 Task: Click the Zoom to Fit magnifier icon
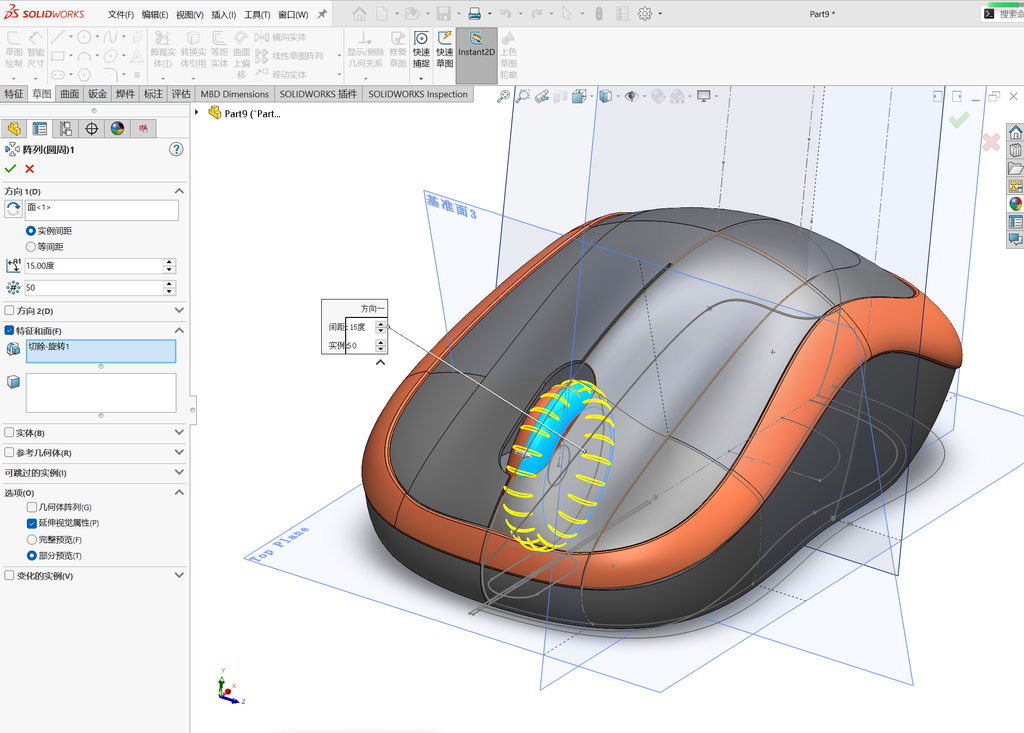coord(503,97)
